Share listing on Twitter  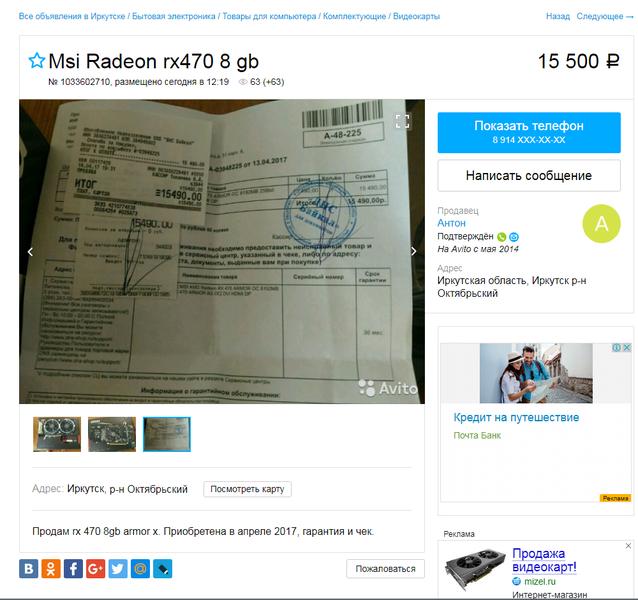pos(118,568)
